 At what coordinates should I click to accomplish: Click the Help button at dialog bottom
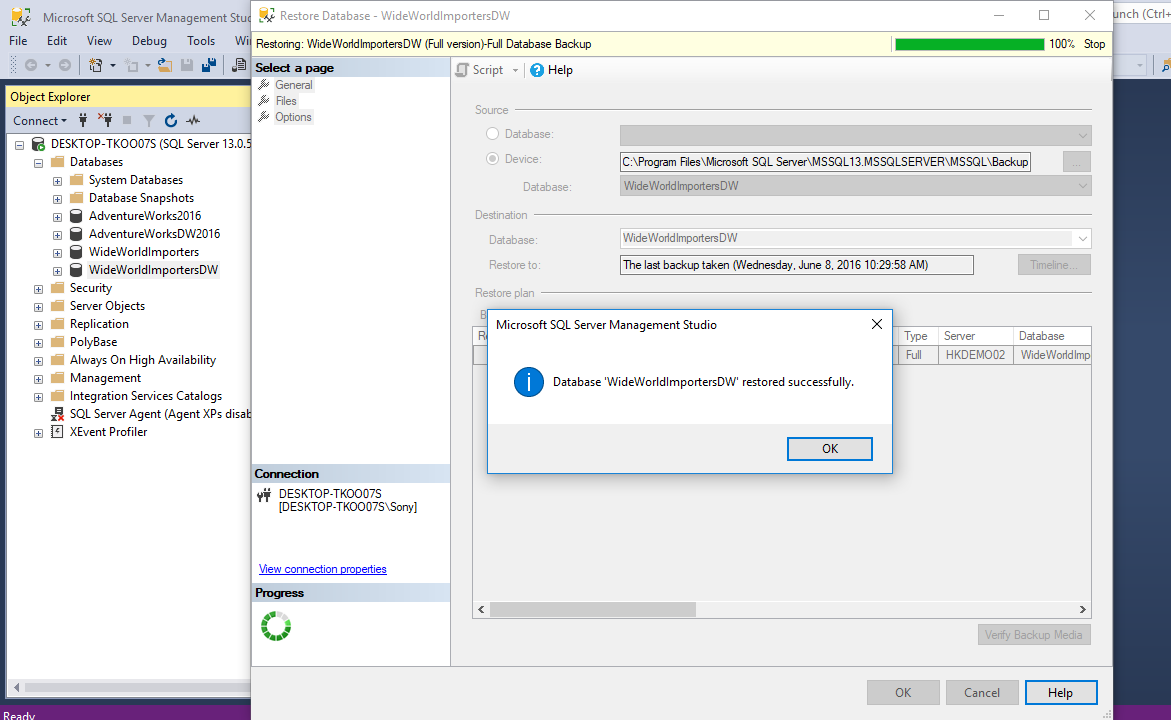(1060, 692)
